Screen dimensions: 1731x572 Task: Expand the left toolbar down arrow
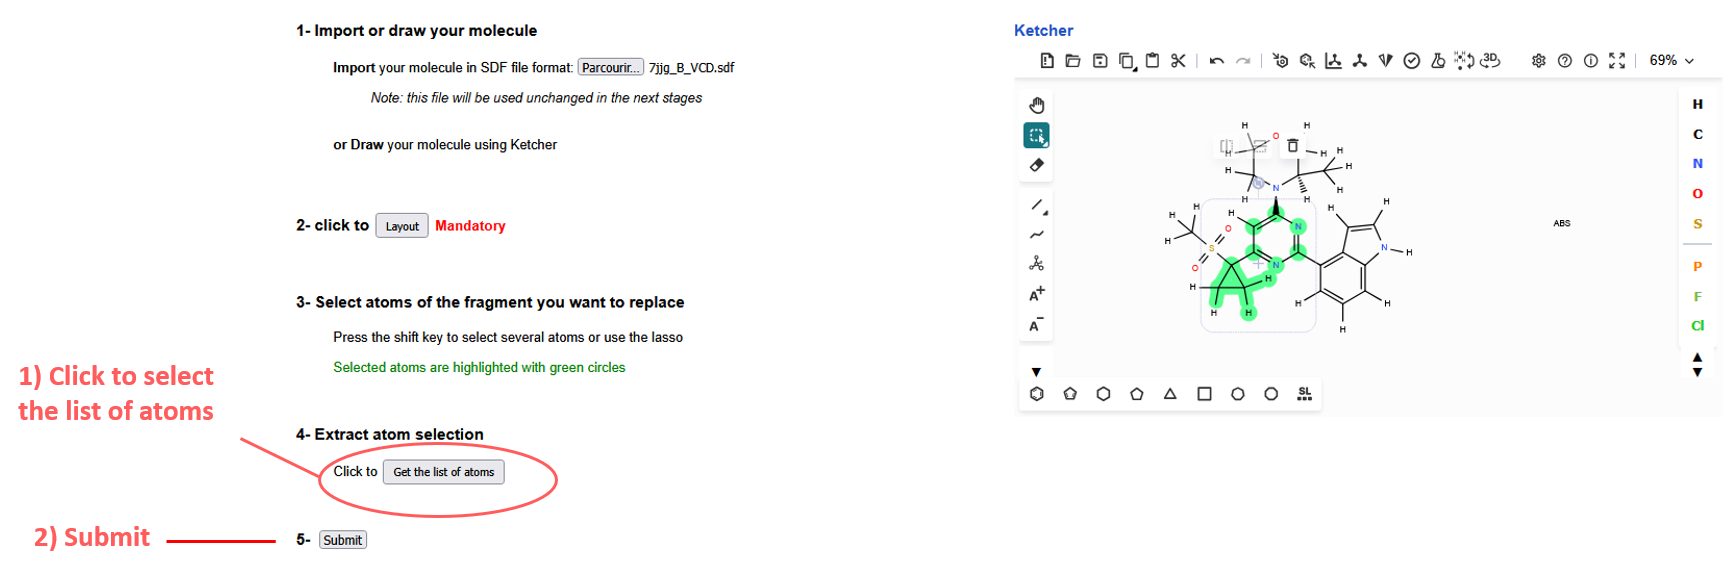(1036, 372)
